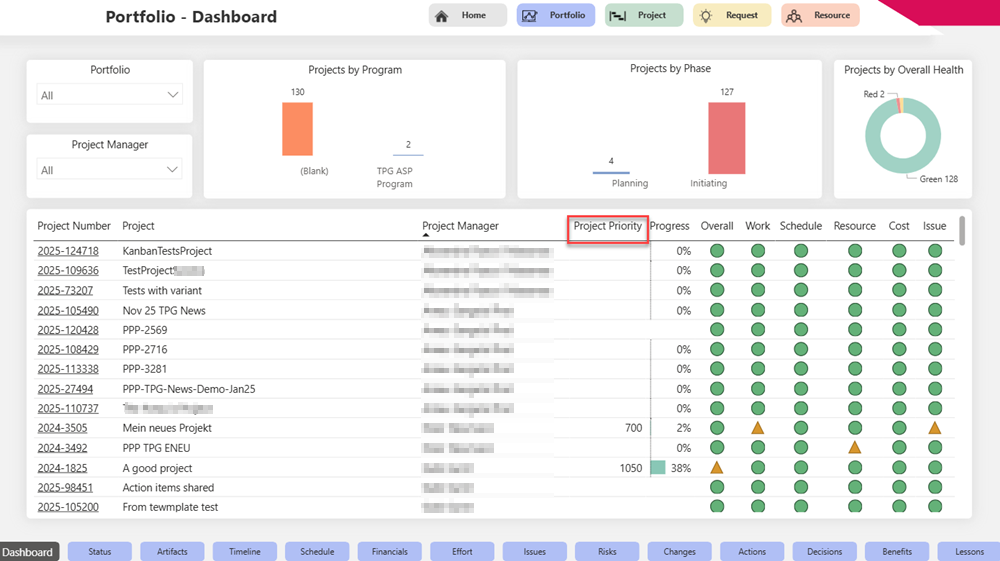Viewport: 1000px width, 561px height.
Task: Open the Project Manager filter dropdown
Action: (x=110, y=170)
